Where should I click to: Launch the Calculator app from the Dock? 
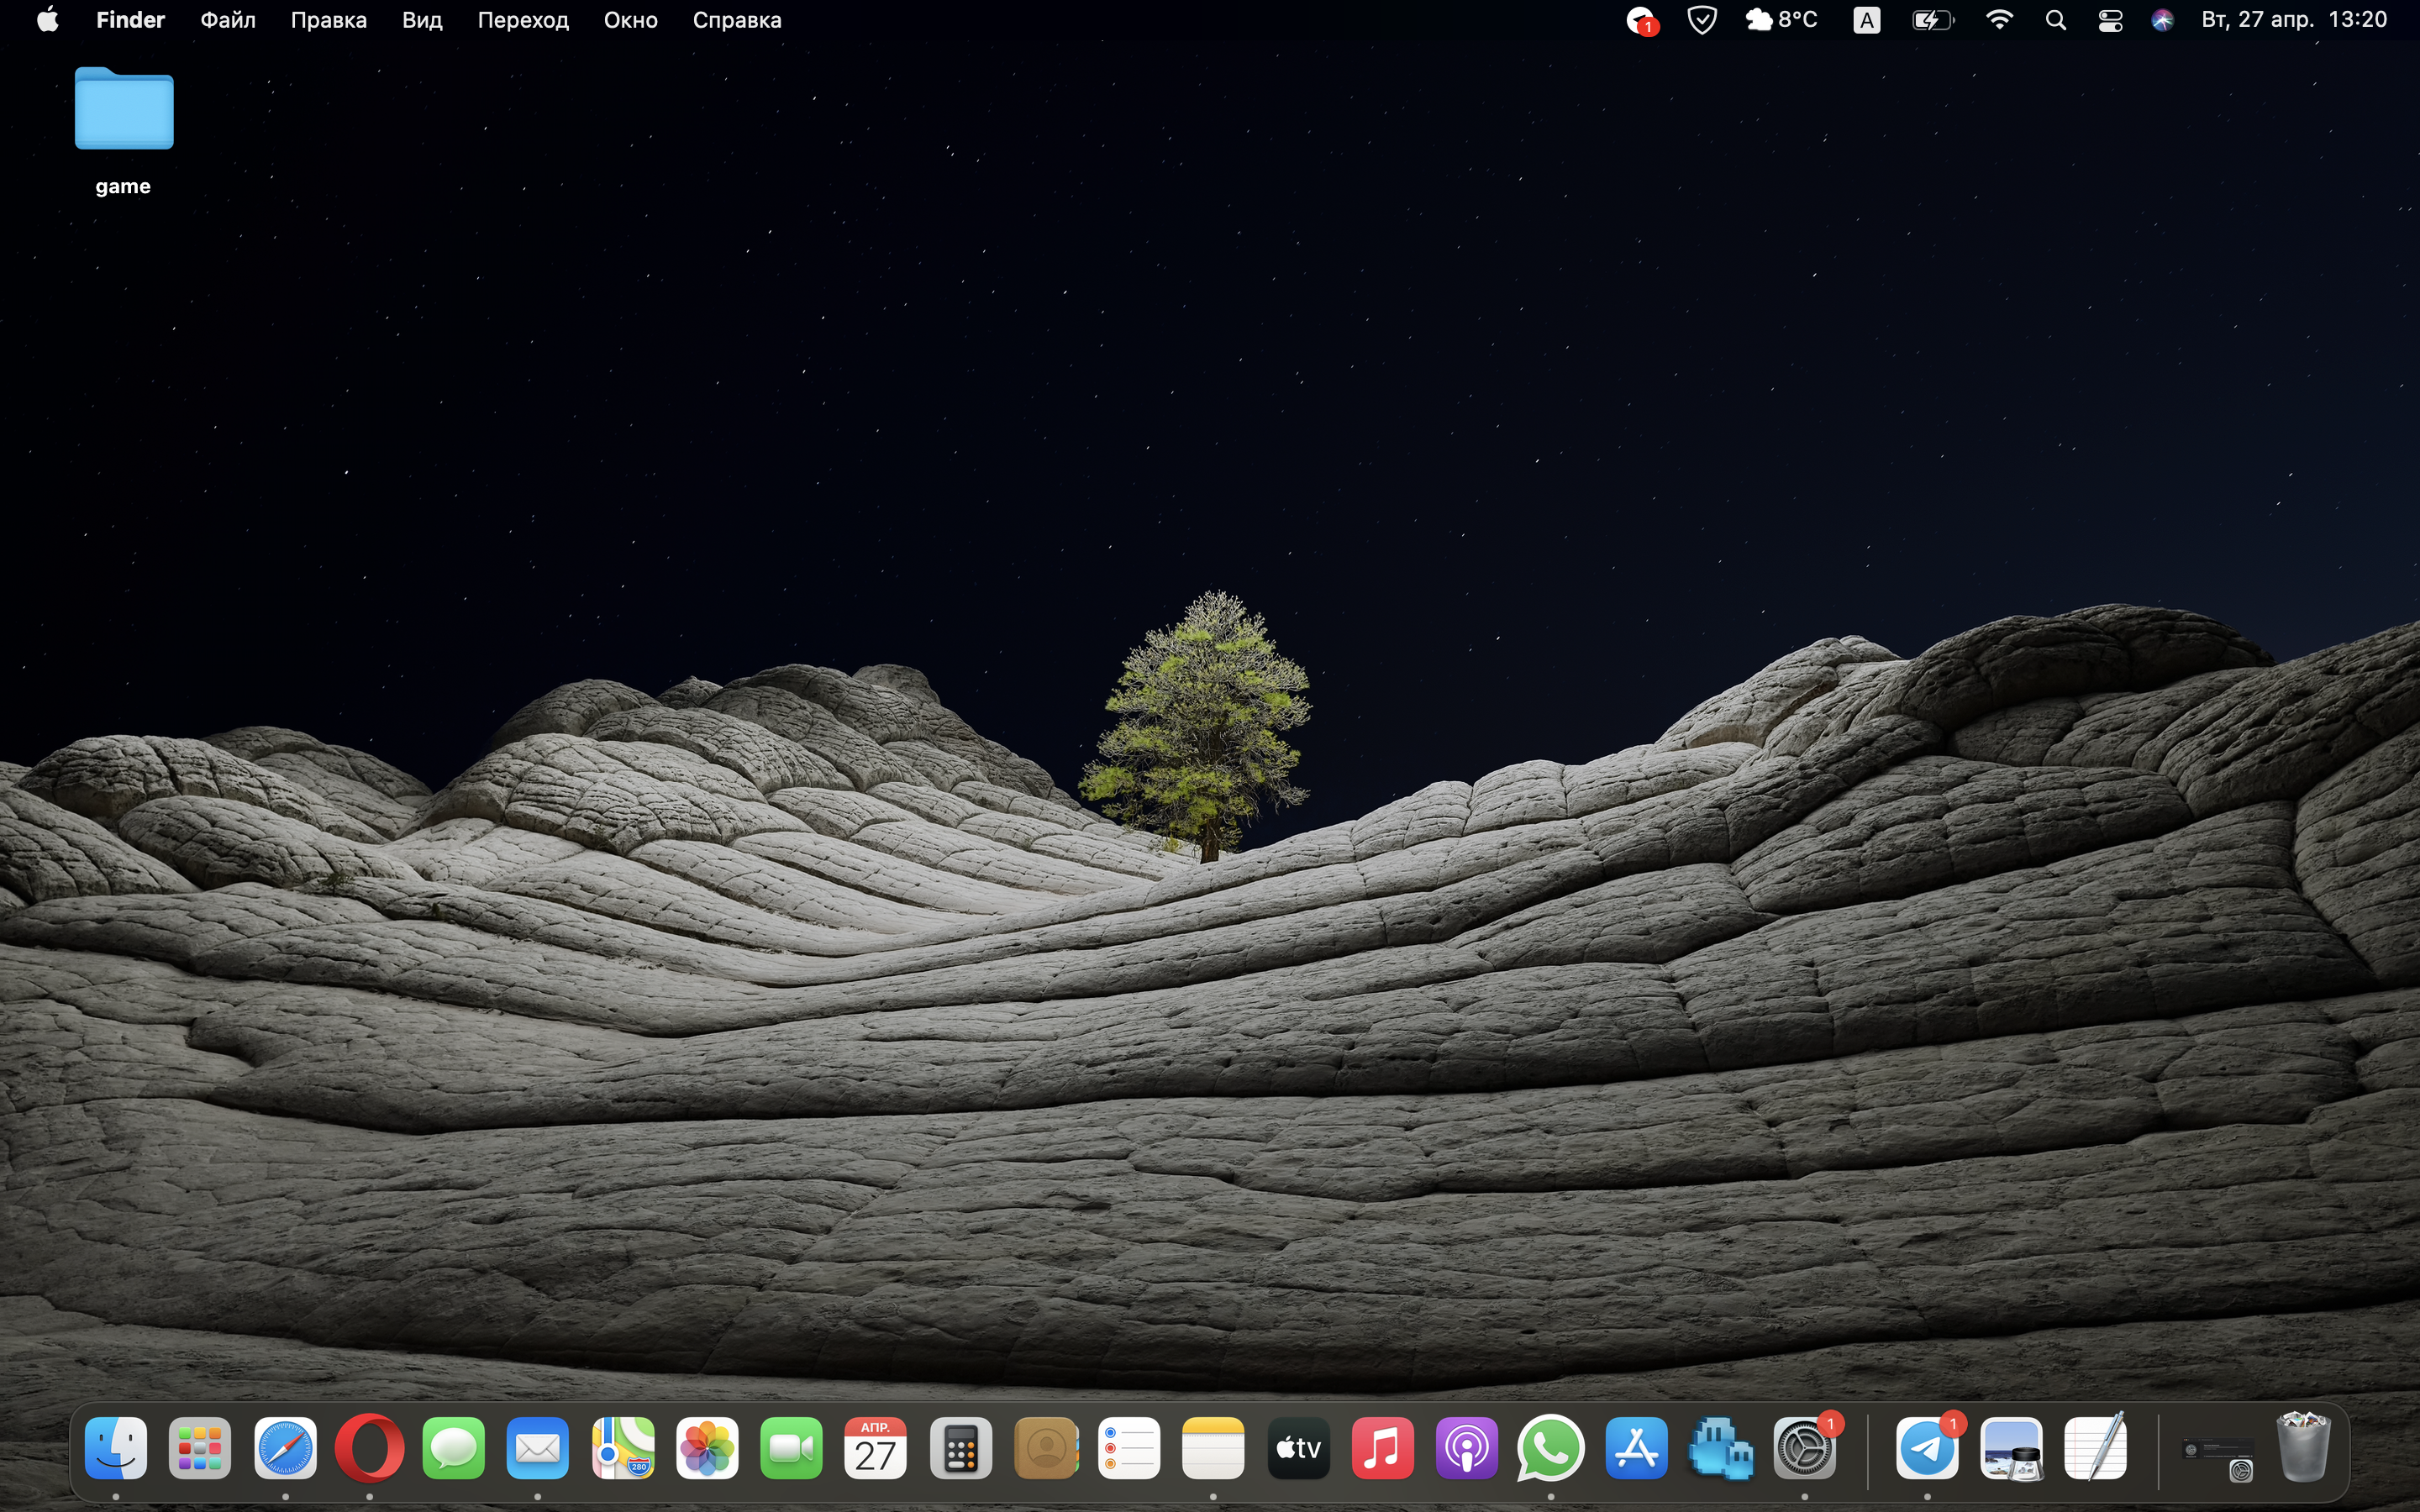pyautogui.click(x=960, y=1448)
